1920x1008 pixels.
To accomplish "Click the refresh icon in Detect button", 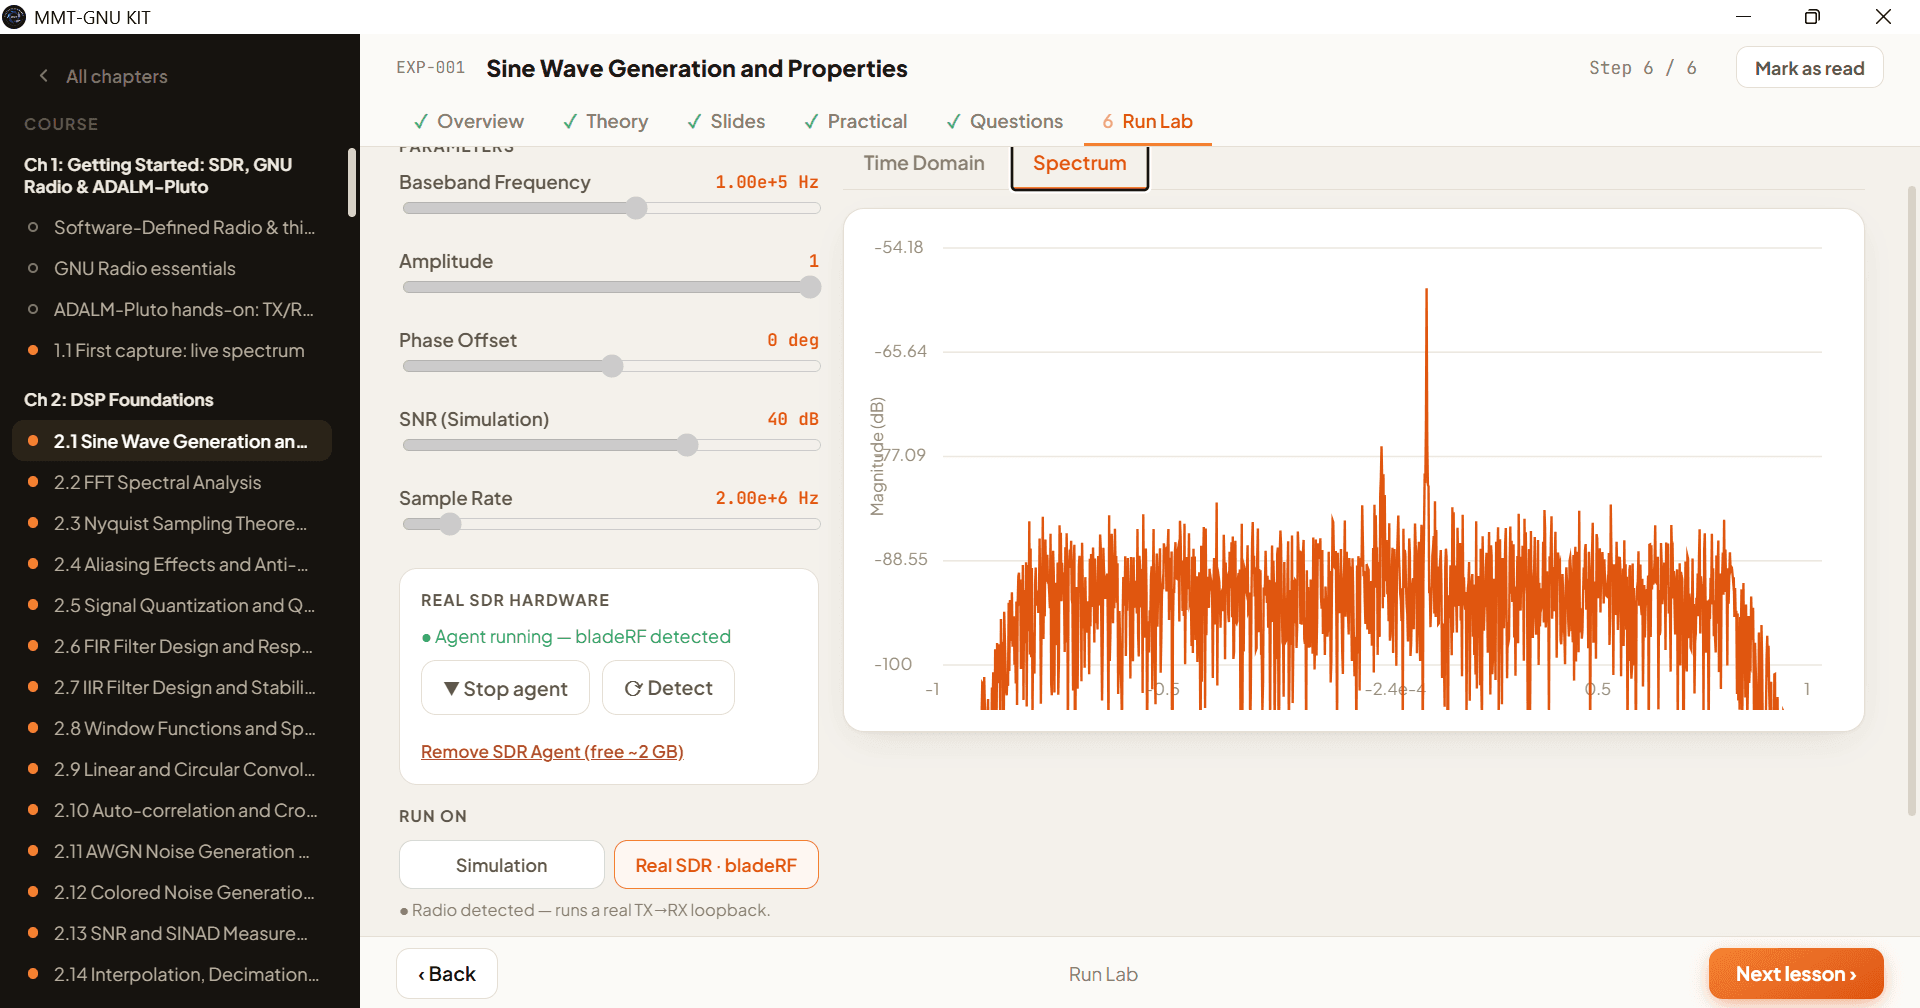I will (x=633, y=688).
